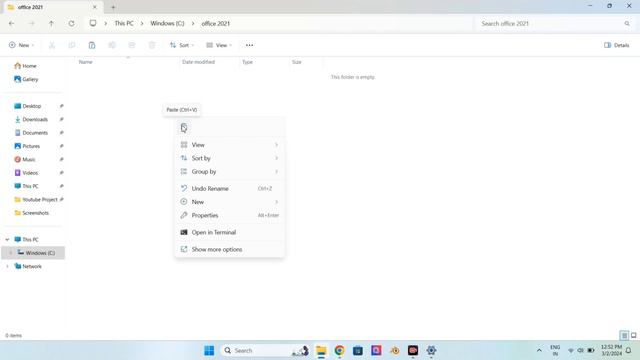The width and height of the screenshot is (640, 360).
Task: Choose Undo Rename from the context menu
Action: [230, 189]
